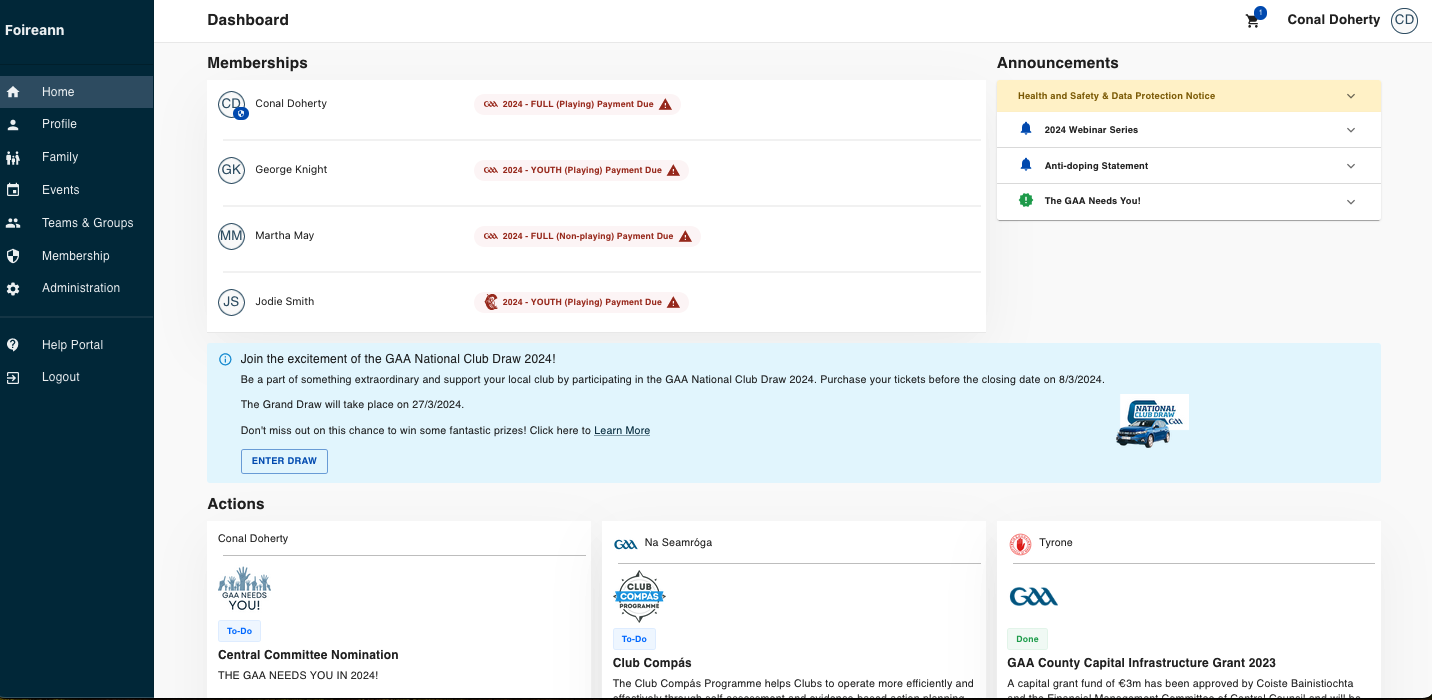Click Na Seamróga club name on card
Screen dimensions: 1432x700
pos(678,543)
